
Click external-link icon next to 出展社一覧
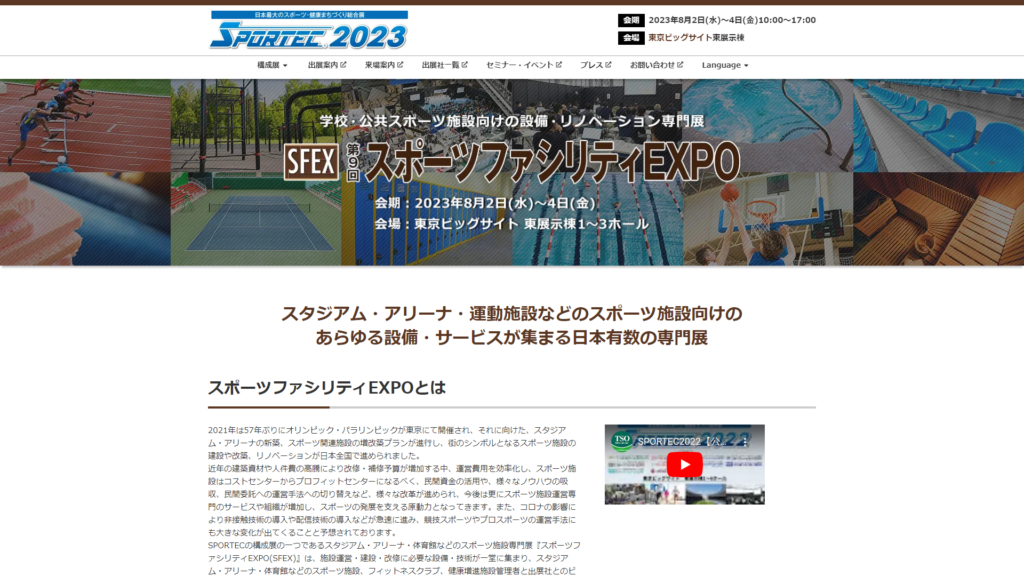pyautogui.click(x=464, y=65)
